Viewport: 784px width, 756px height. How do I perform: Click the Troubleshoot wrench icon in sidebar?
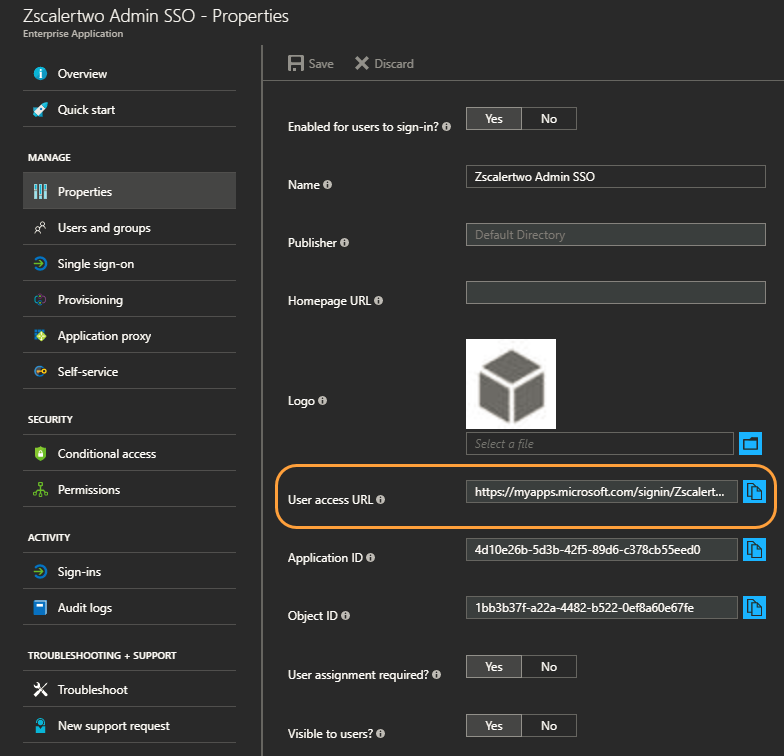coord(40,690)
